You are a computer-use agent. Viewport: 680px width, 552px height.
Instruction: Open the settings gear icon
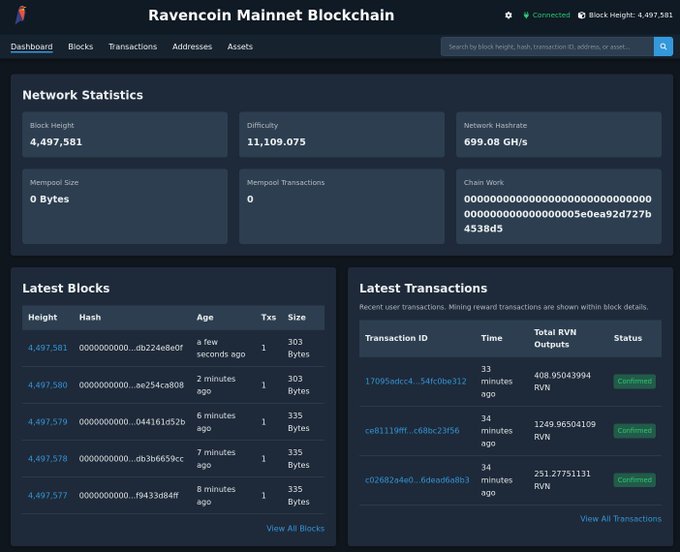pyautogui.click(x=508, y=15)
